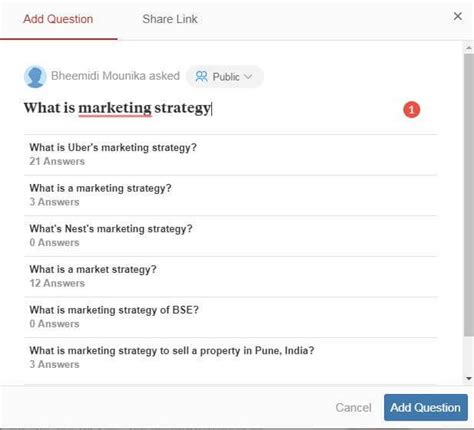Click the red number 1 notification badge

click(x=412, y=110)
